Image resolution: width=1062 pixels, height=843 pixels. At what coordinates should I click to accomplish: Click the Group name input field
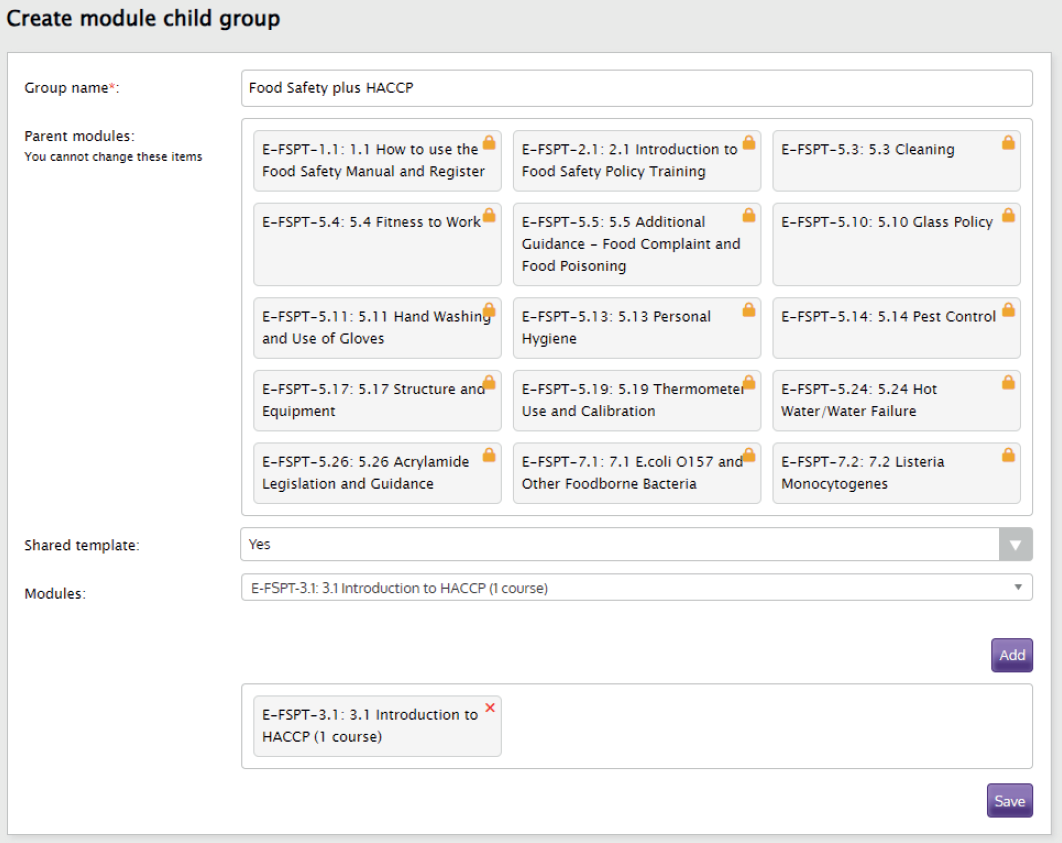[636, 88]
